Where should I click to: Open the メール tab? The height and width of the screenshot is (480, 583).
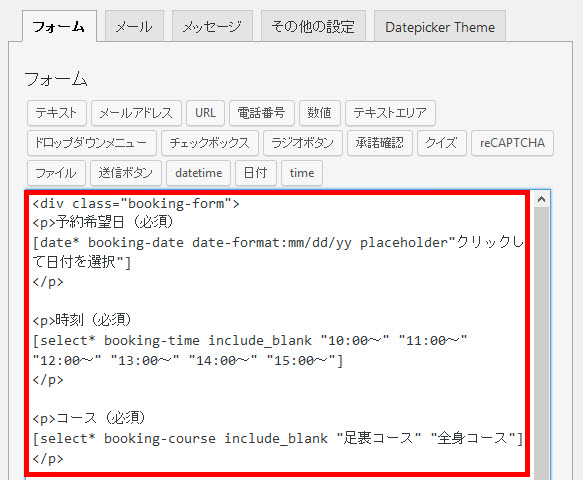coord(134,26)
